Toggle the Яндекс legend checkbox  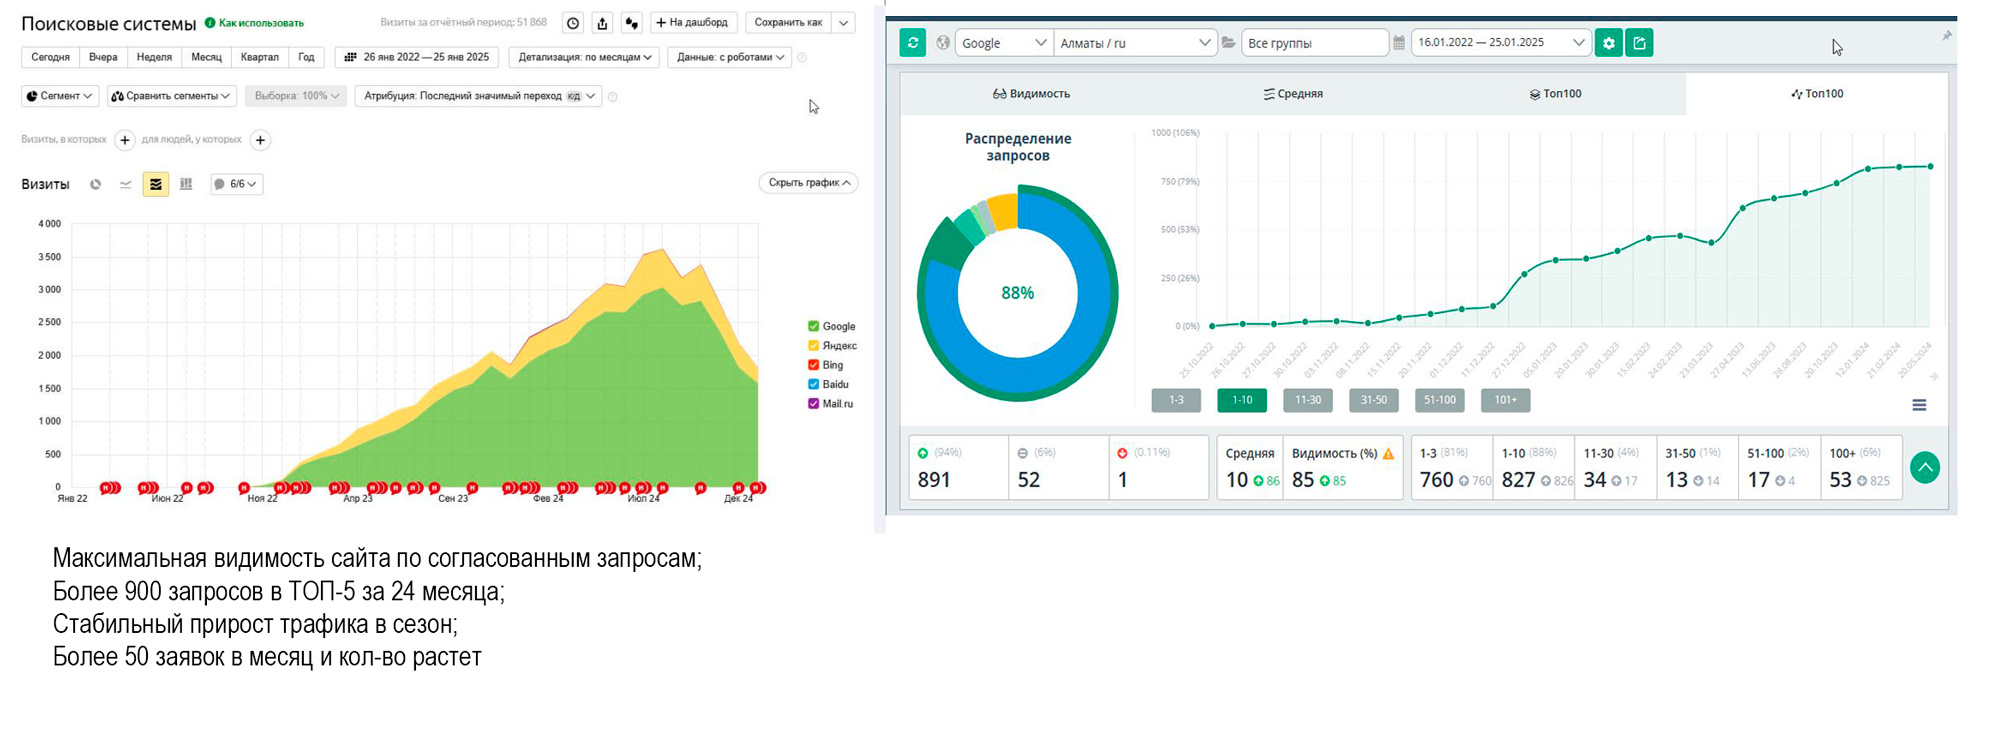coord(813,346)
